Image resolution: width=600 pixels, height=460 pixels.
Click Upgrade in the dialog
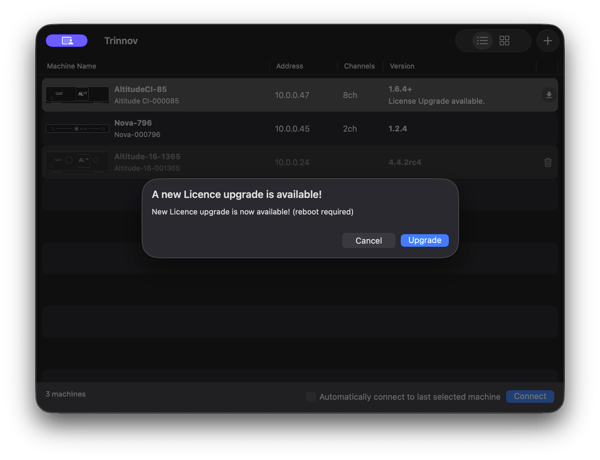tap(425, 240)
